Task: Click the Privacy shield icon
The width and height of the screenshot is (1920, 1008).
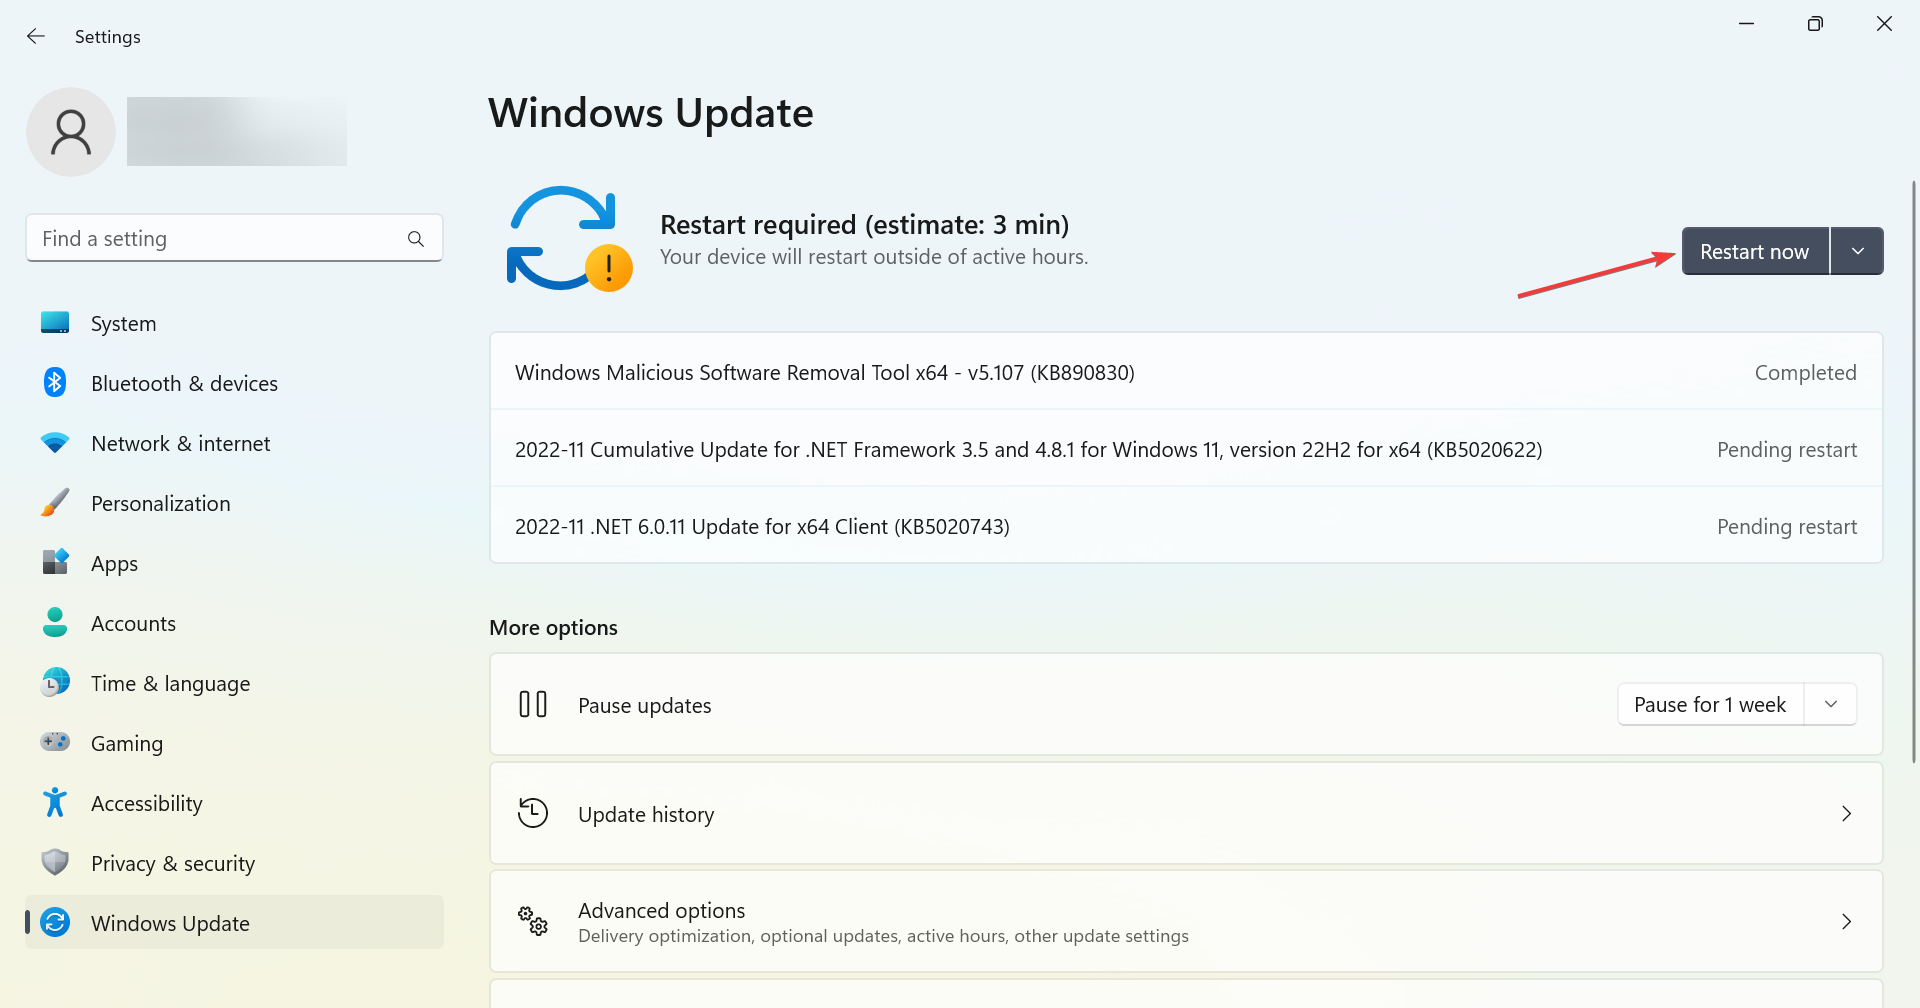Action: tap(55, 862)
